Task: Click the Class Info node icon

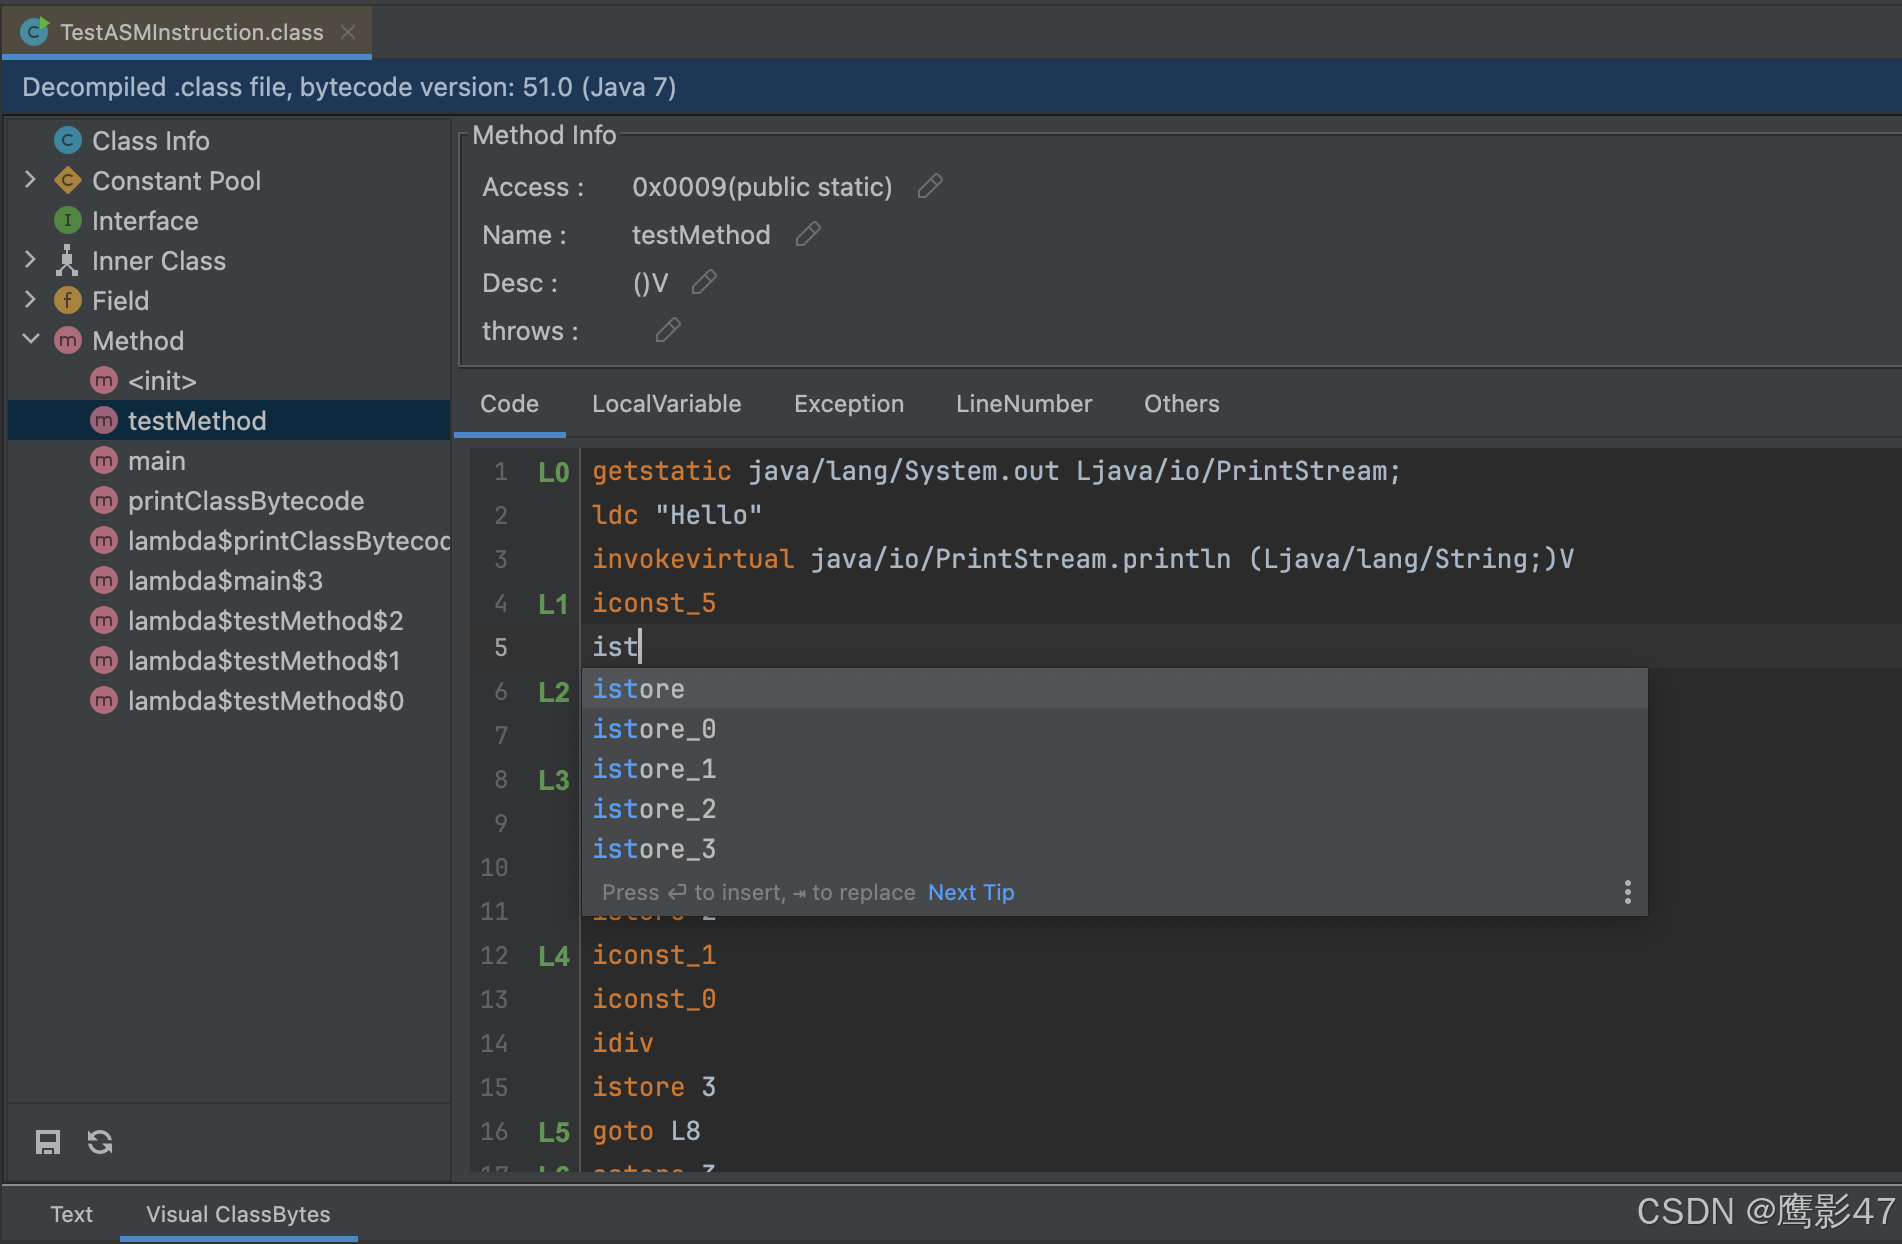Action: pos(67,140)
